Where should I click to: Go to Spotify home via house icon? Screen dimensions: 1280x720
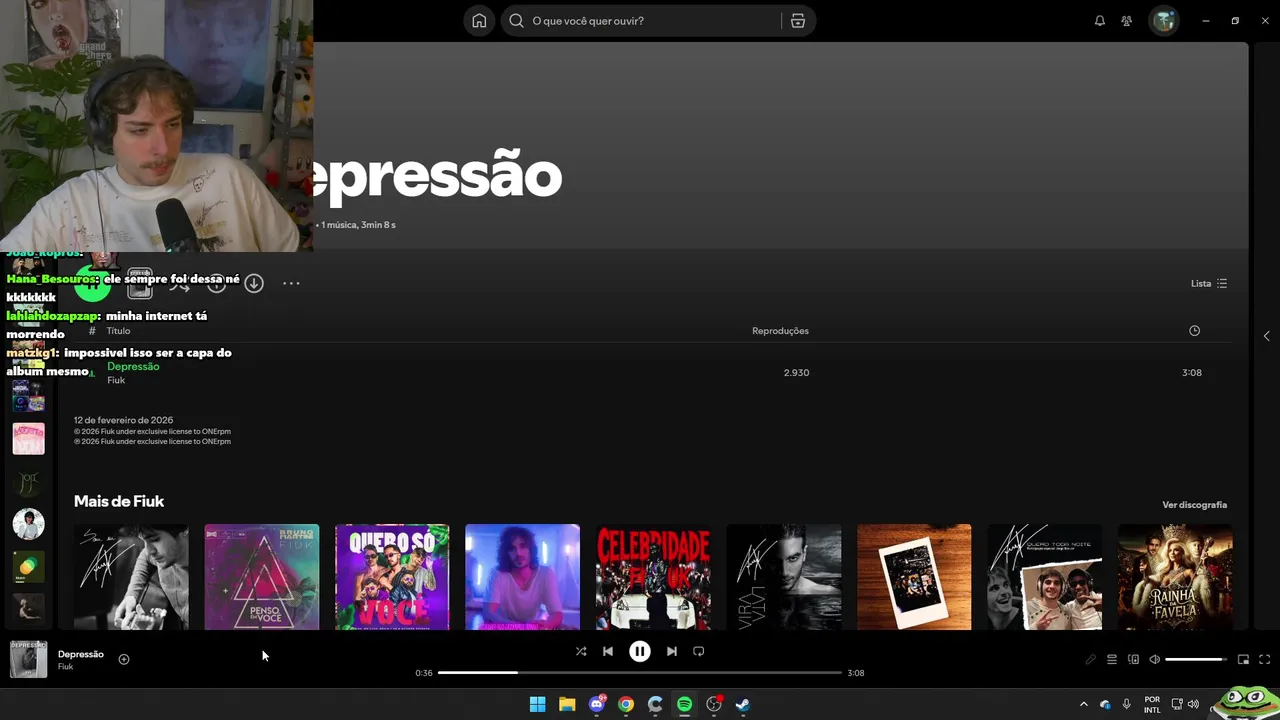pos(479,21)
